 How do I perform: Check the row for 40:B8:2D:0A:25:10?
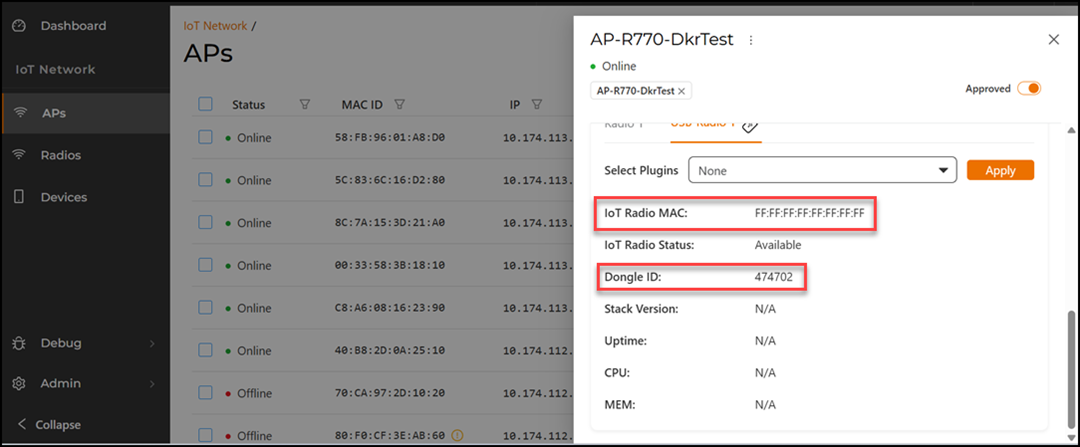205,350
